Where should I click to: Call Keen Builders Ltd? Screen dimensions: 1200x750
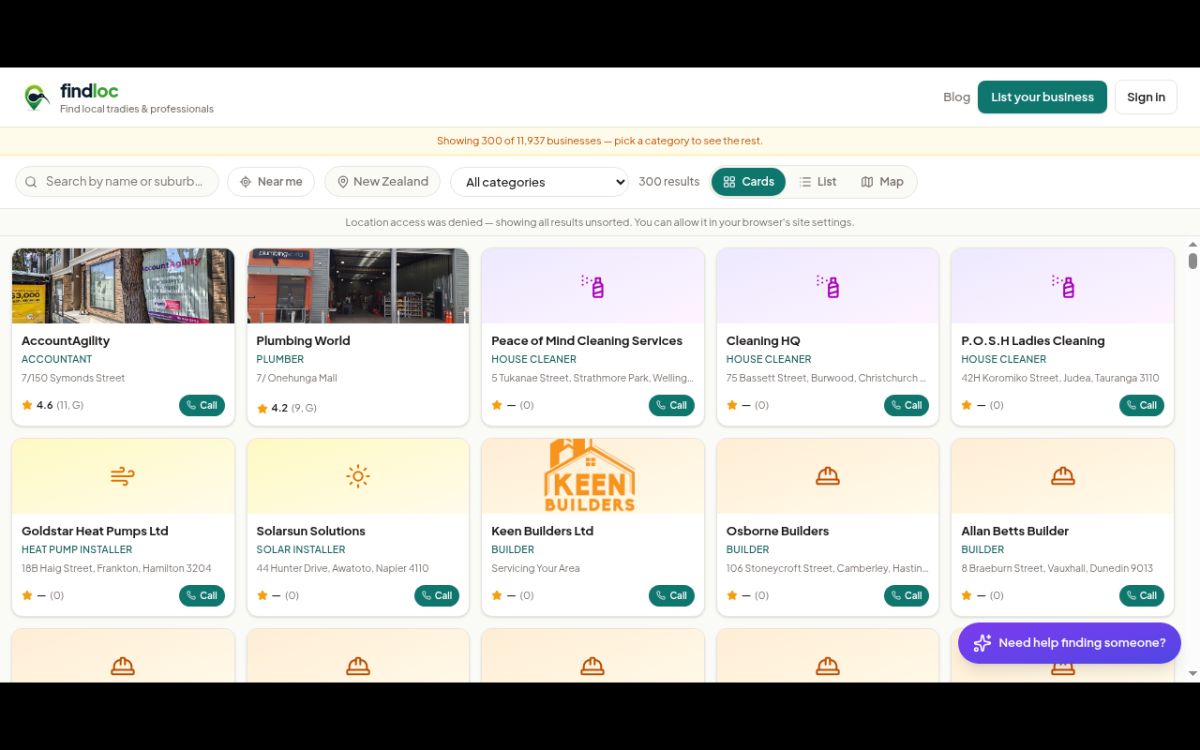click(672, 595)
